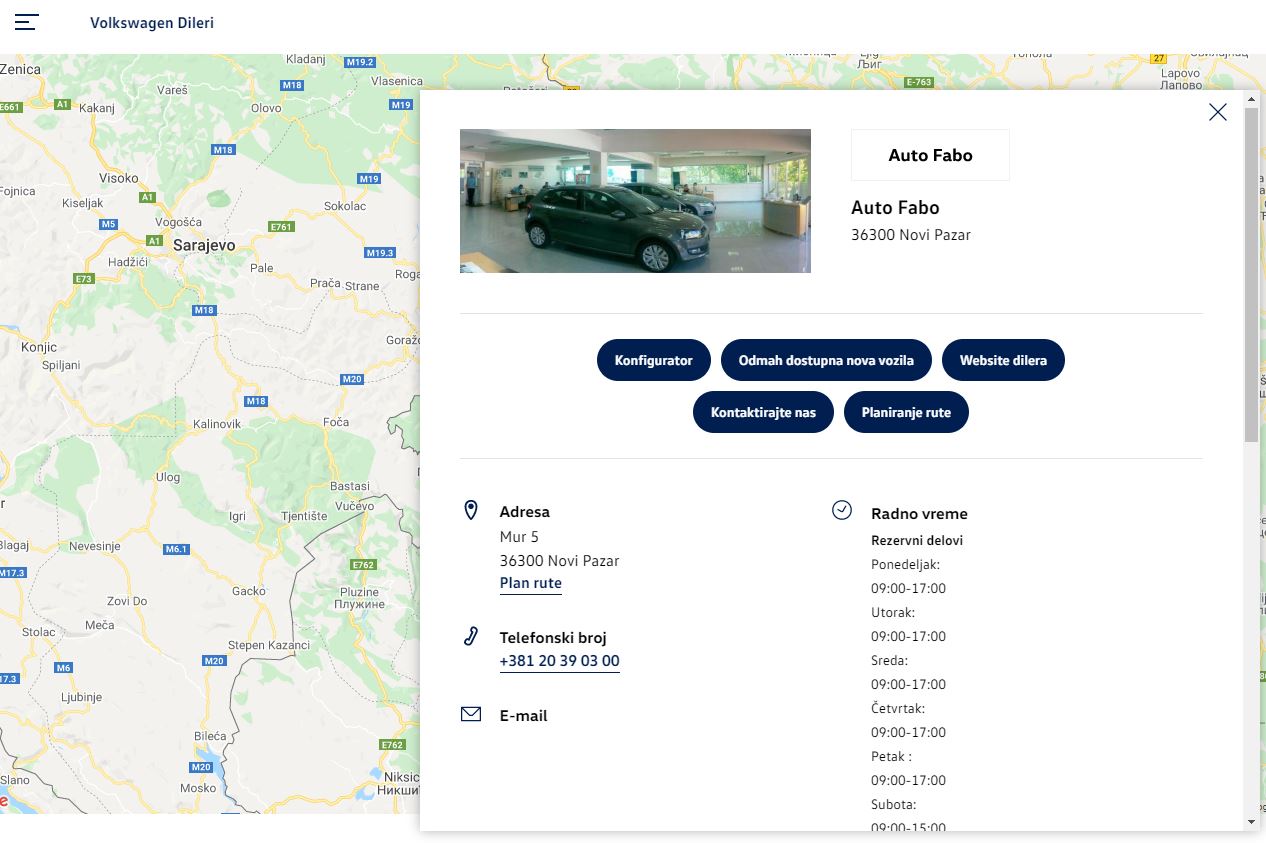The height and width of the screenshot is (843, 1266).
Task: Open the hamburger menu icon
Action: (27, 22)
